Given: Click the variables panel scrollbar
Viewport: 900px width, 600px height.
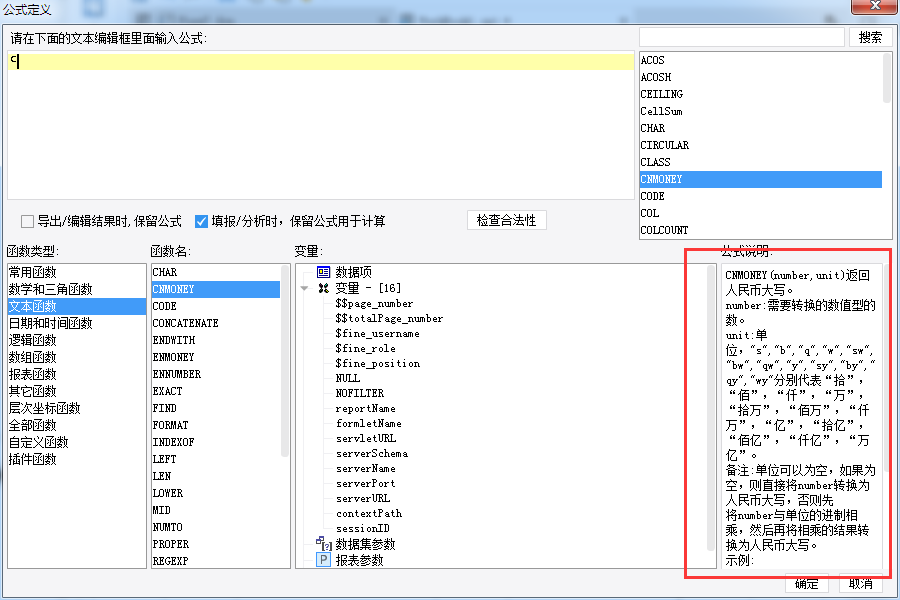Looking at the screenshot, I should pos(711,408).
